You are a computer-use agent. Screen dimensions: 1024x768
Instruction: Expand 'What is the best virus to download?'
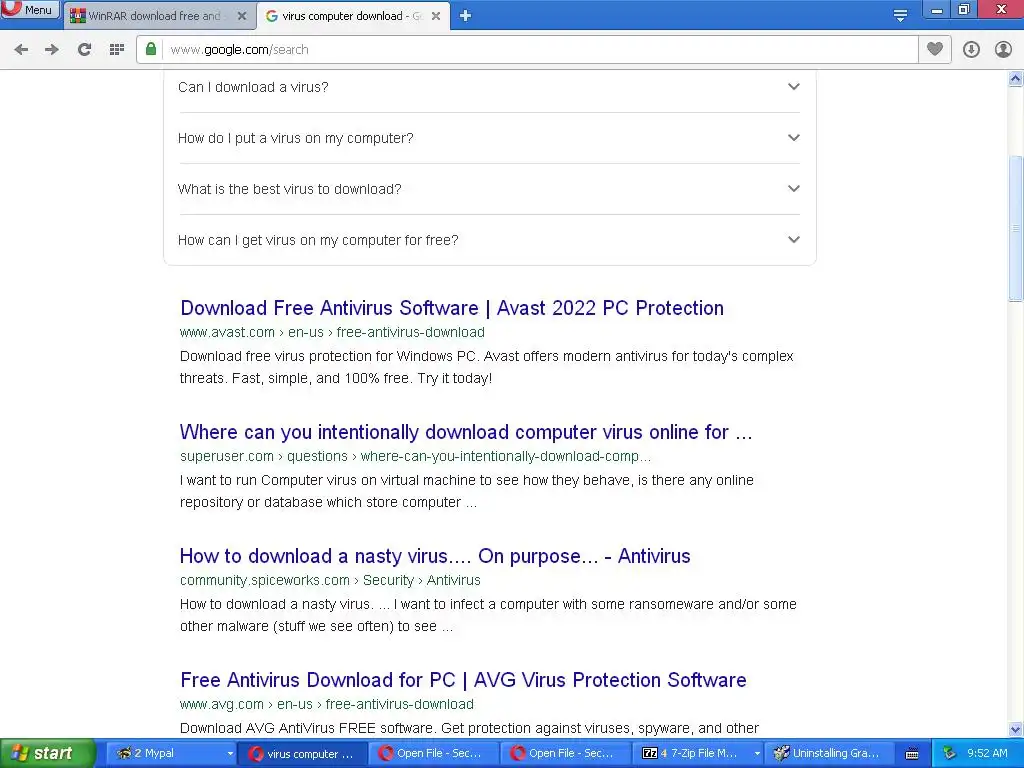[489, 189]
